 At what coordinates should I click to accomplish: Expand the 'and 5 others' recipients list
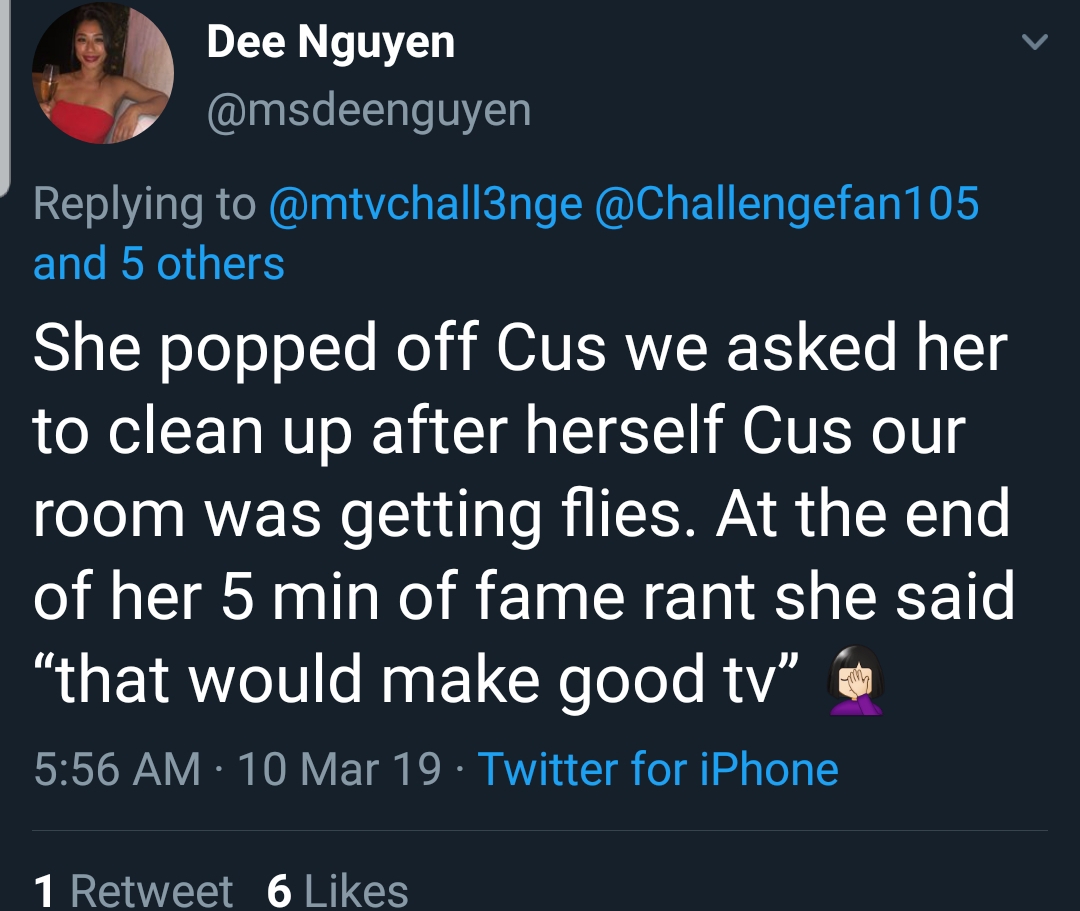tap(158, 264)
